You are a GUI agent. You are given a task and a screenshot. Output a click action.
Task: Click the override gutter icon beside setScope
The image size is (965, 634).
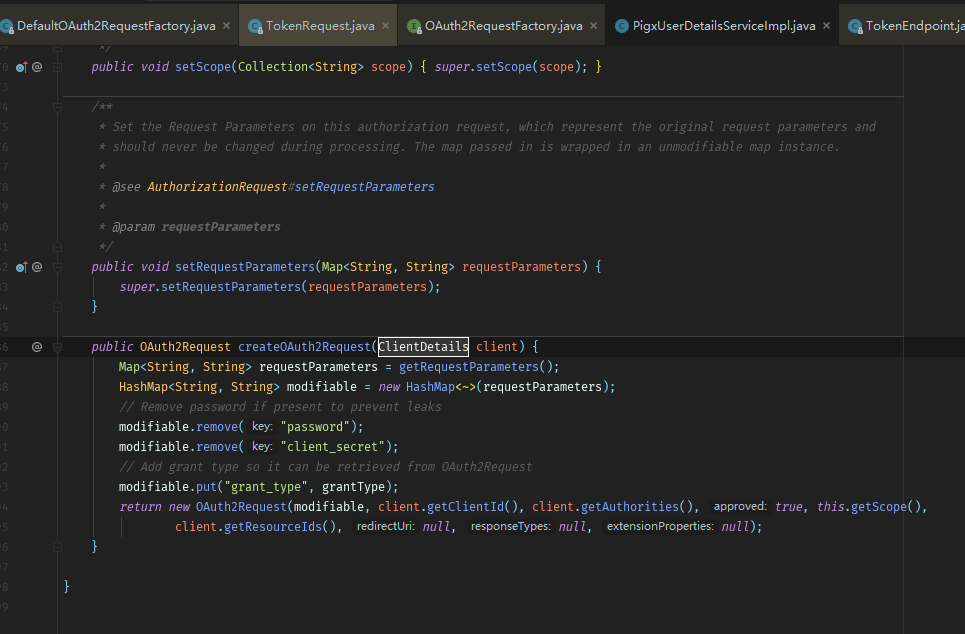[x=21, y=67]
